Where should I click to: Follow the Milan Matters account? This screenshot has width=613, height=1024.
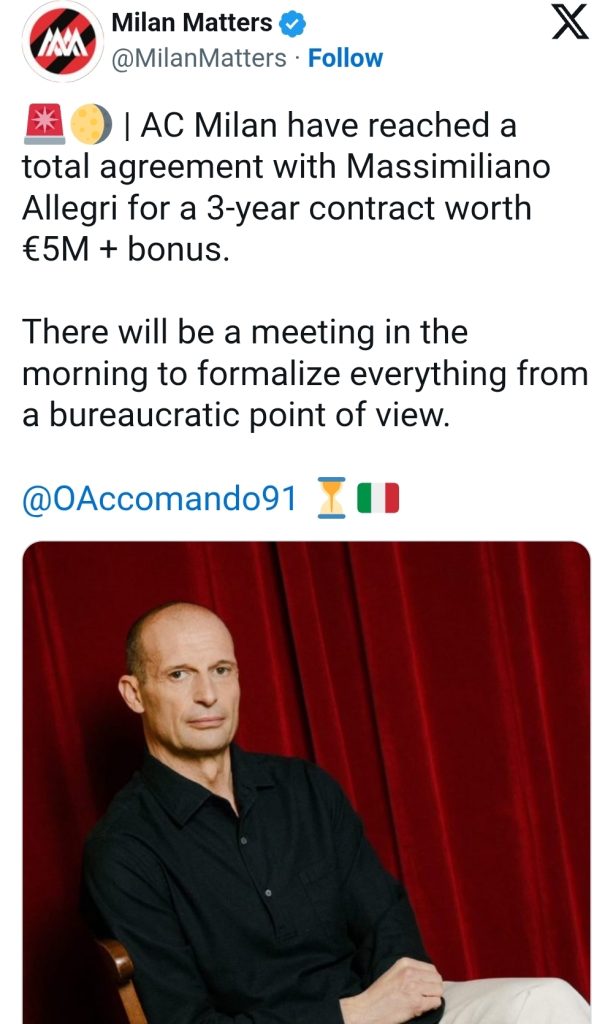(x=345, y=59)
